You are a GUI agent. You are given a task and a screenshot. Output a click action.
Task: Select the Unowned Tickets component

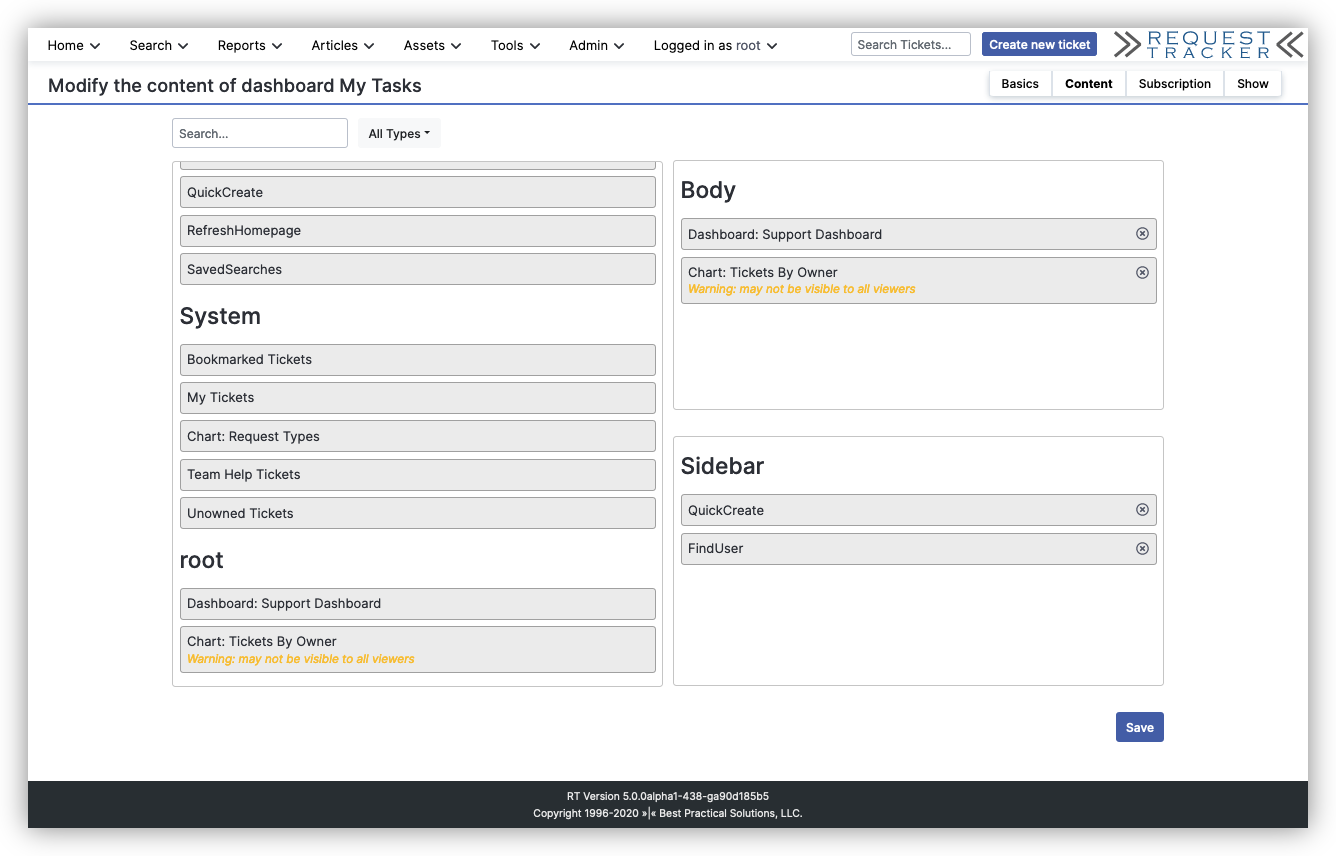point(417,512)
